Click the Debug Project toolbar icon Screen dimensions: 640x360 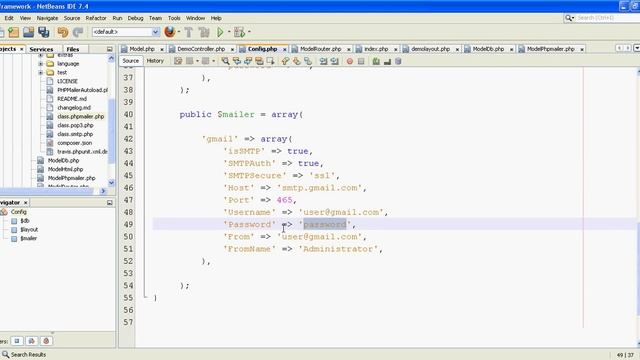[x=239, y=32]
